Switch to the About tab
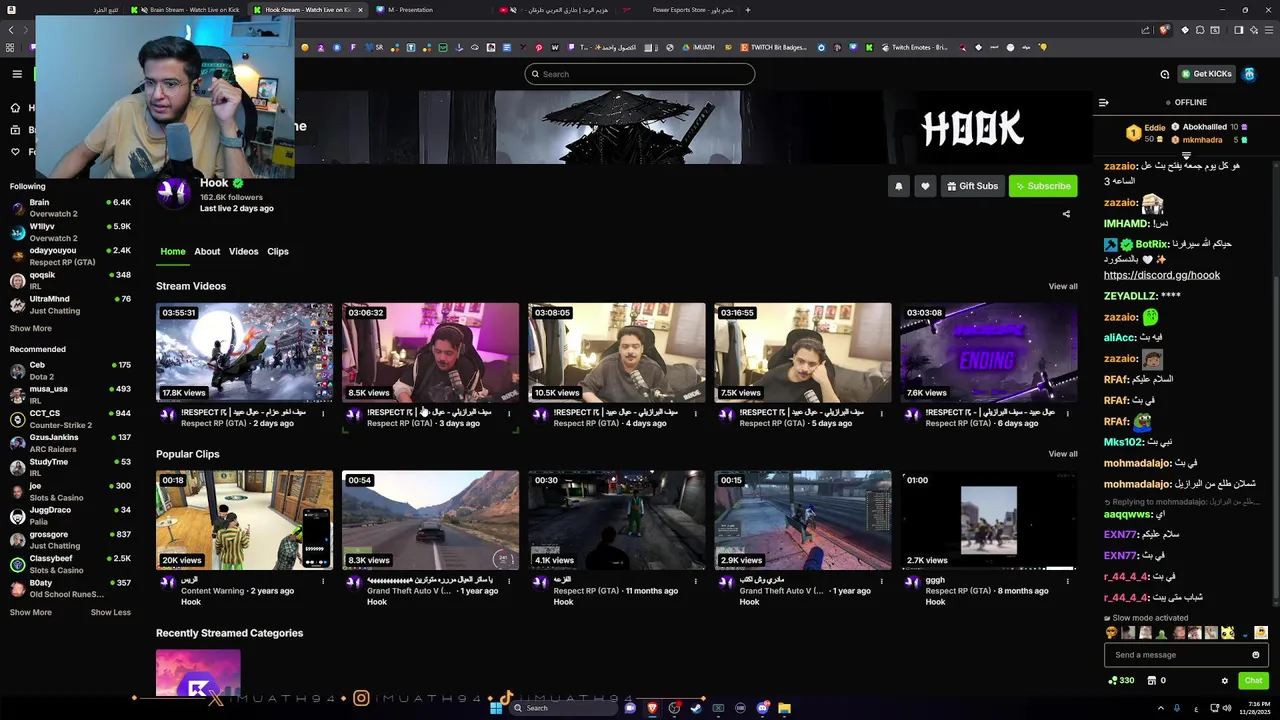 (x=207, y=252)
